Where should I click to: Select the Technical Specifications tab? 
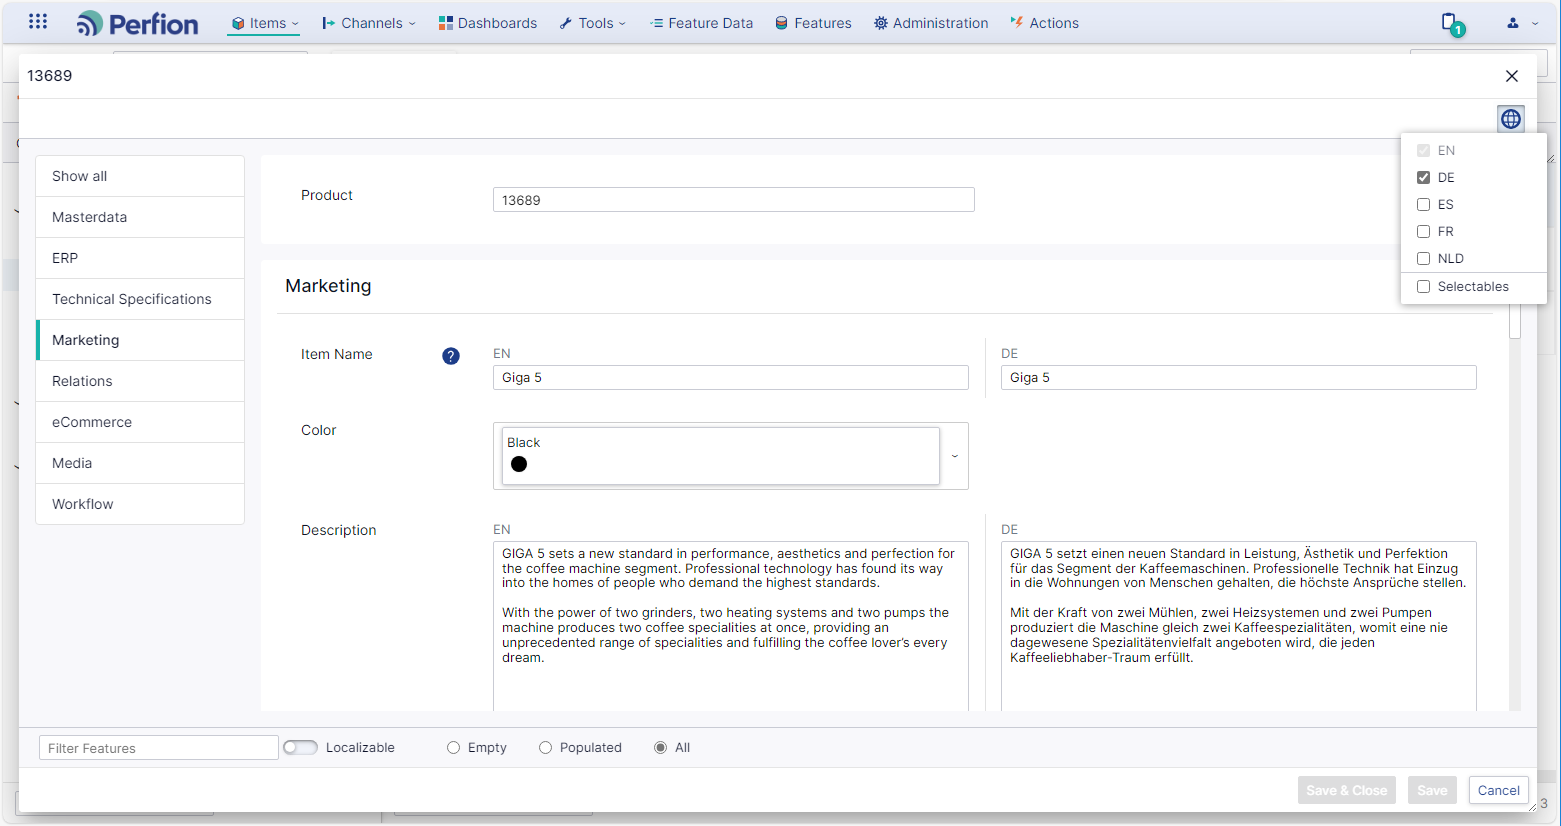pyautogui.click(x=140, y=299)
